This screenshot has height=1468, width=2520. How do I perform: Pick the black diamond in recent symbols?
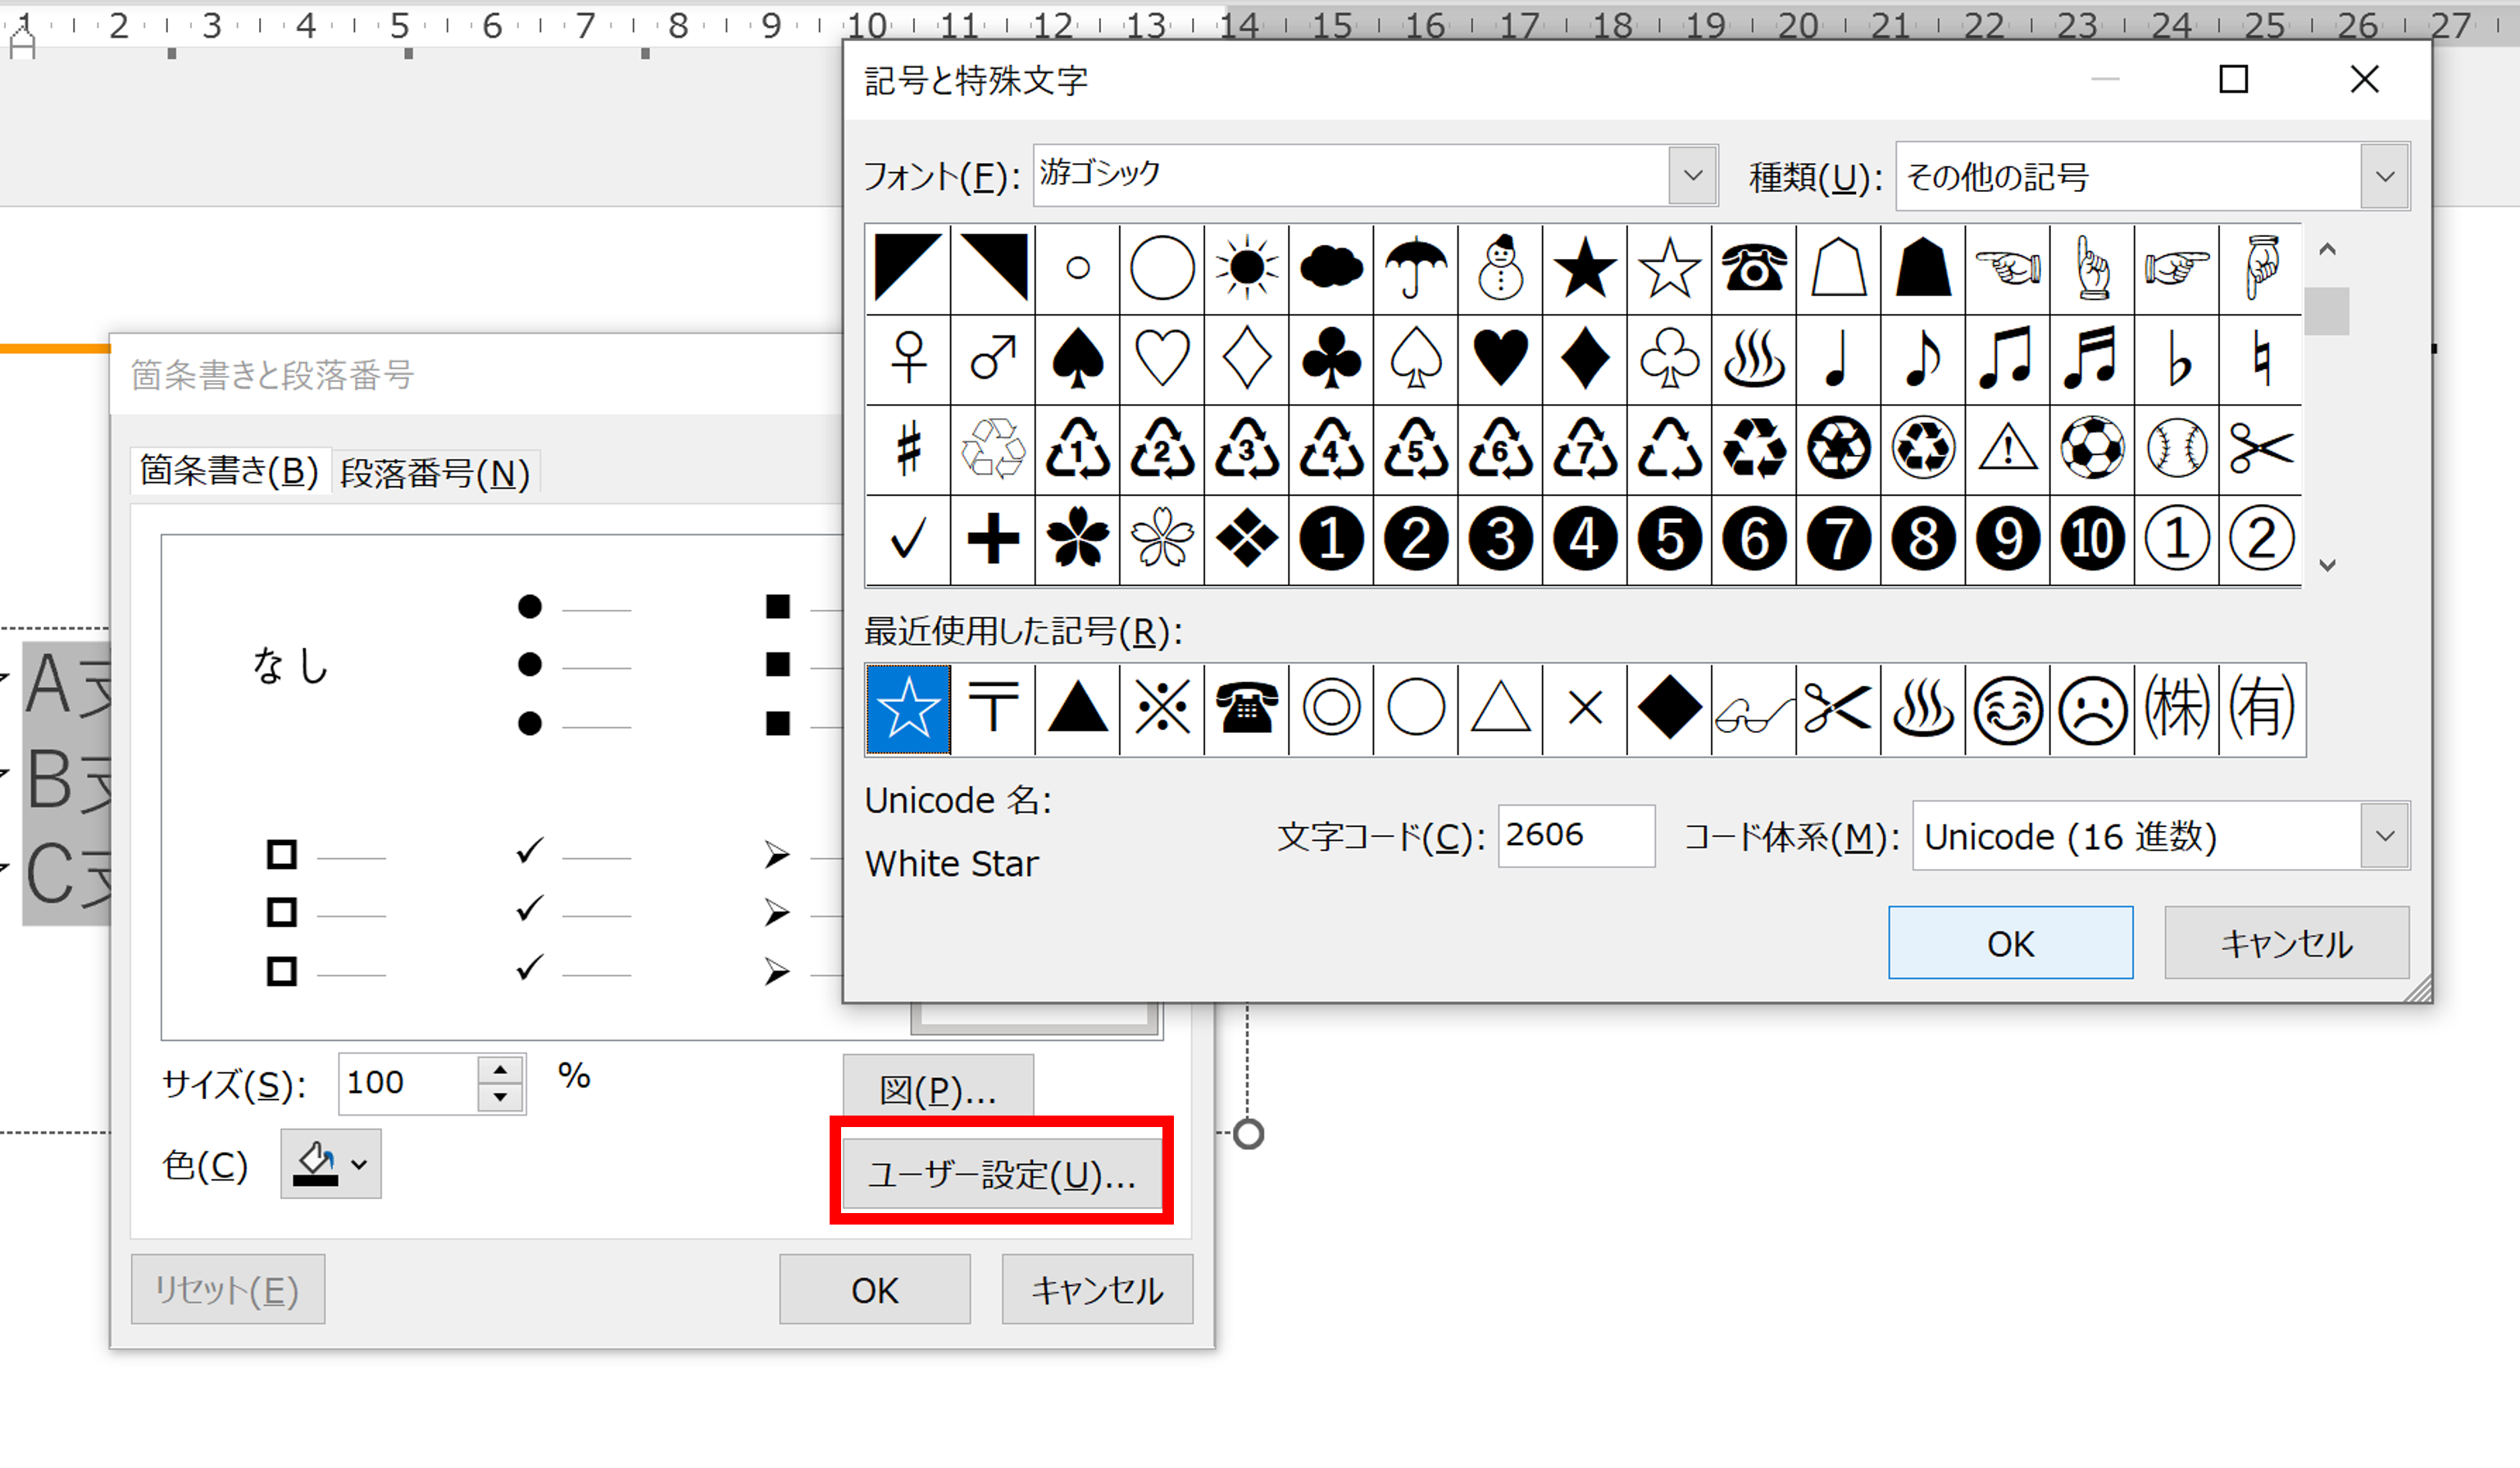tap(1669, 710)
